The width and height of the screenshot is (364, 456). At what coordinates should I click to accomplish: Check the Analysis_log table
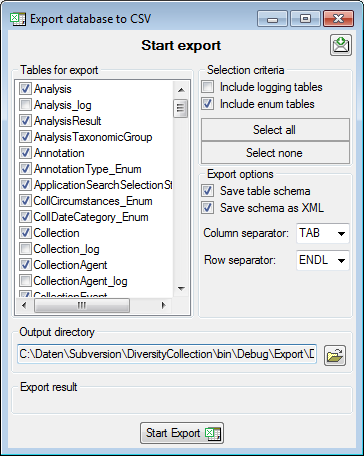[x=25, y=105]
